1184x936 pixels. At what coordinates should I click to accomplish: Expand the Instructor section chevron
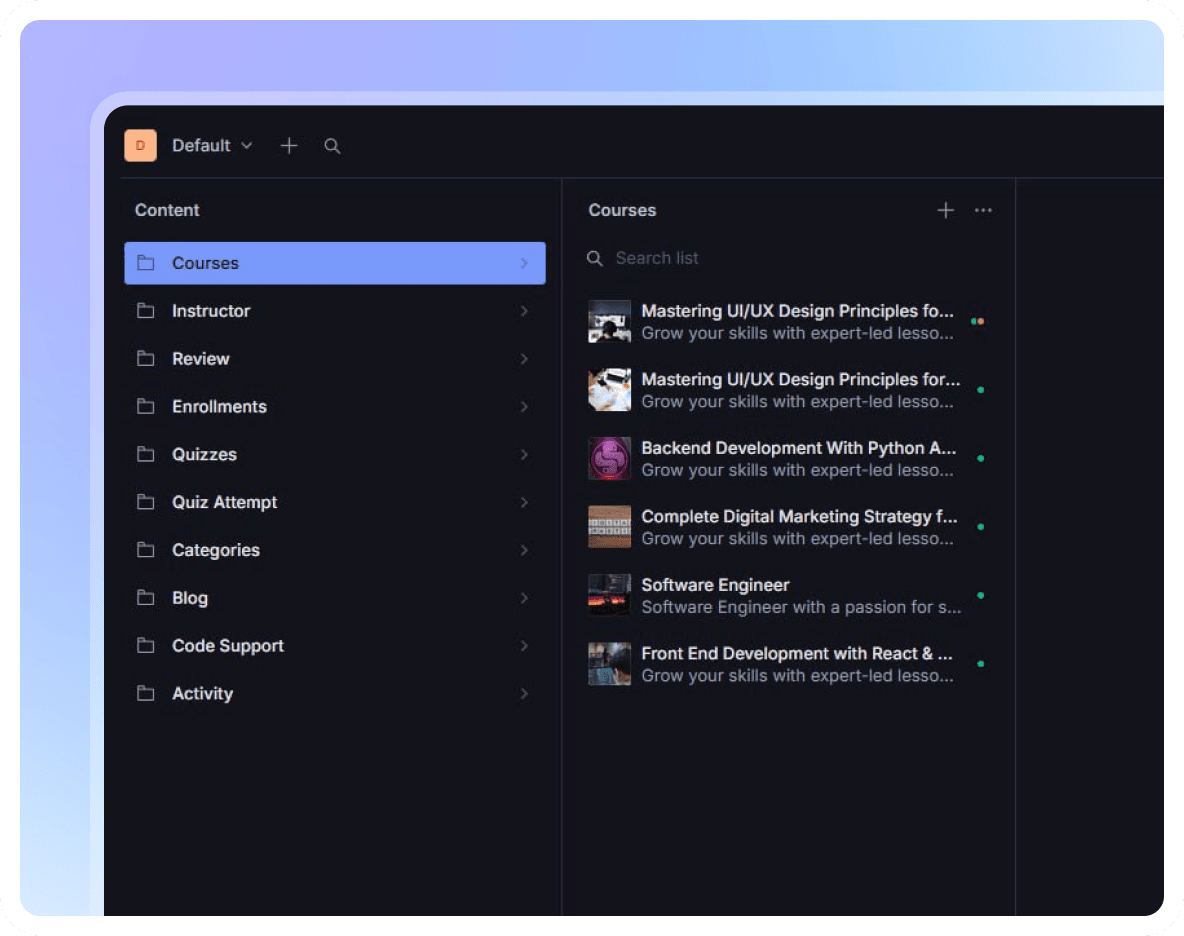click(524, 311)
